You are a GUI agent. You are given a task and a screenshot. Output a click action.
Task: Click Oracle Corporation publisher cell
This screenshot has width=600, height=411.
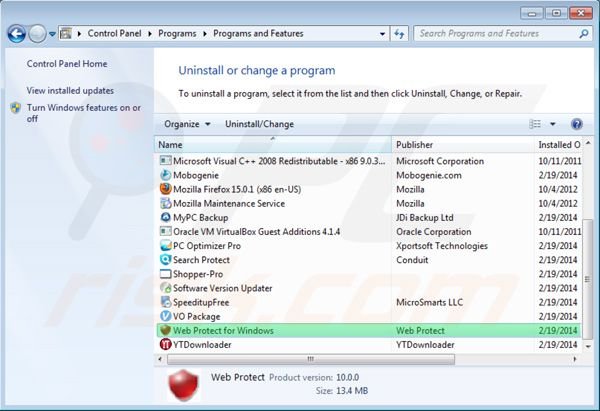point(434,232)
